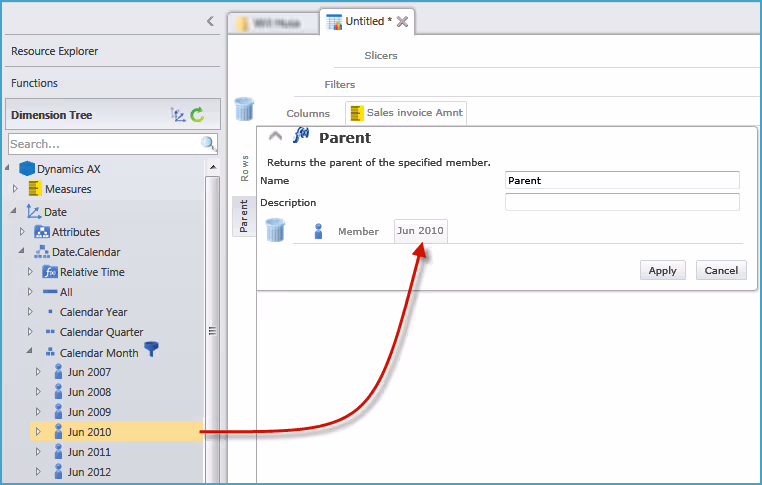This screenshot has height=485, width=762.
Task: Click the Description input field
Action: (x=621, y=202)
